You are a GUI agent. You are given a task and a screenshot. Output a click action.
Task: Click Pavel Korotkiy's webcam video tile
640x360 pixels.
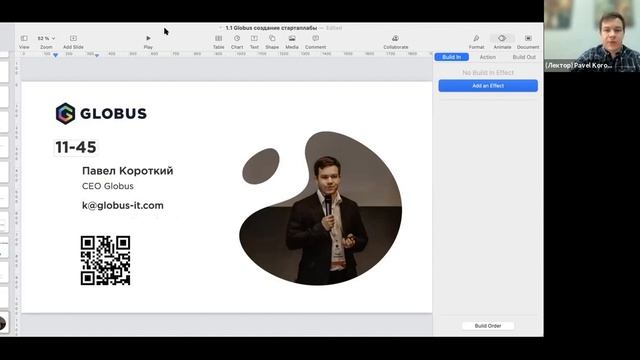tap(592, 36)
